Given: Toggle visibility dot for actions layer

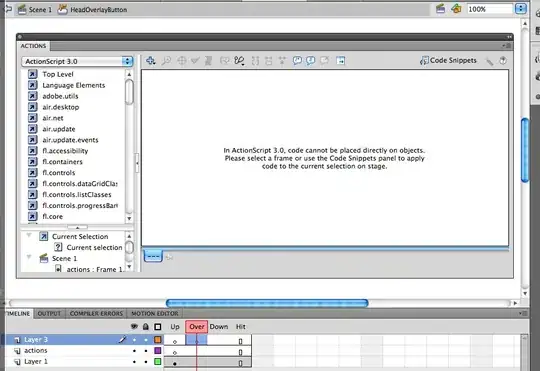Looking at the screenshot, I should click(x=135, y=351).
